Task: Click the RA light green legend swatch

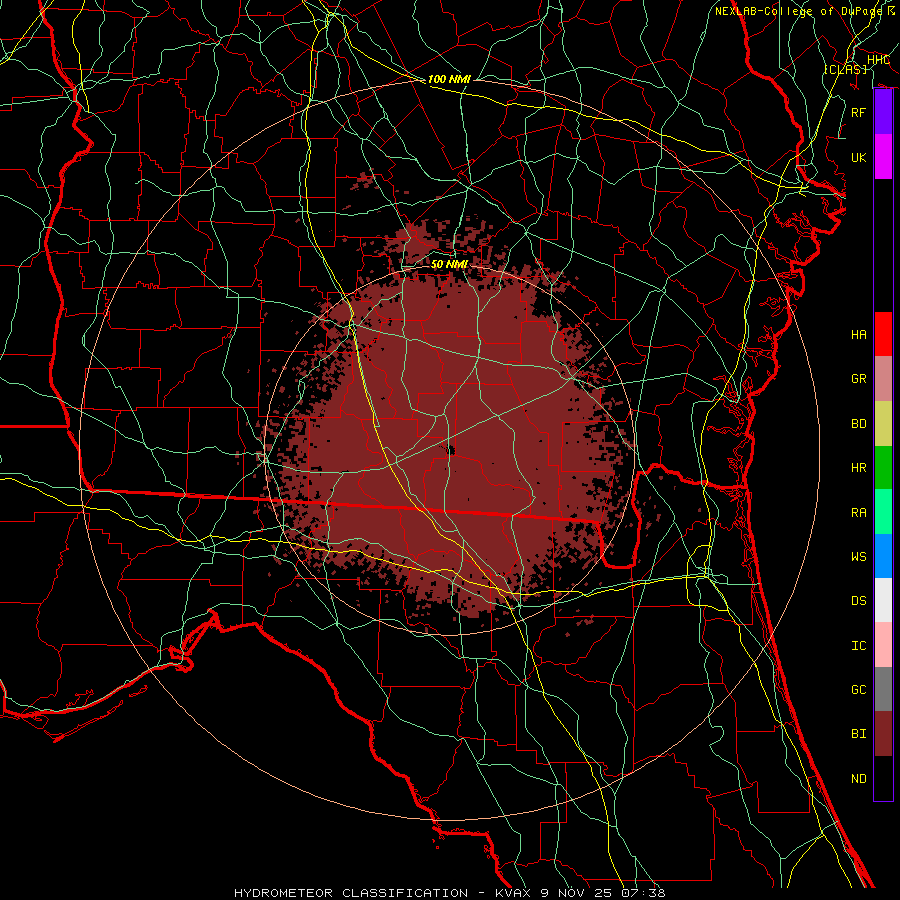Action: 883,512
